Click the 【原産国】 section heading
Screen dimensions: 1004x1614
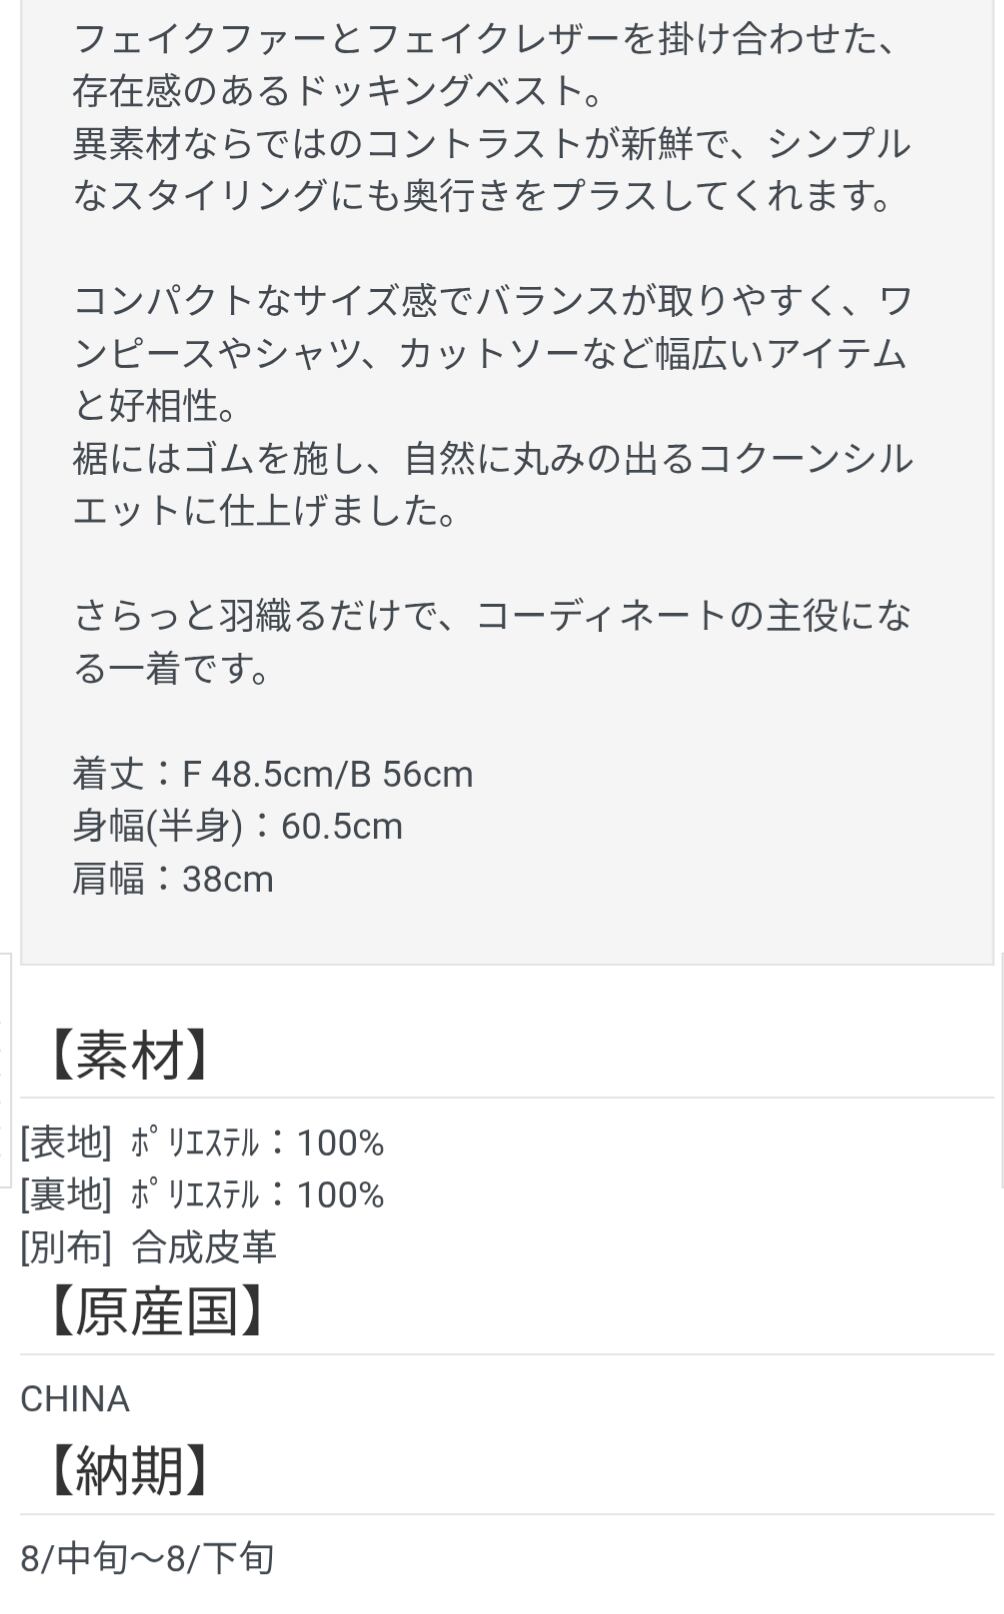(x=157, y=1311)
